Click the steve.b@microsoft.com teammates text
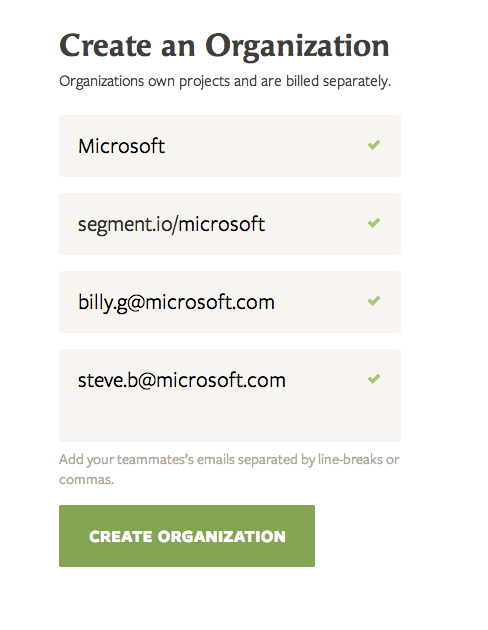The width and height of the screenshot is (488, 630). [182, 380]
